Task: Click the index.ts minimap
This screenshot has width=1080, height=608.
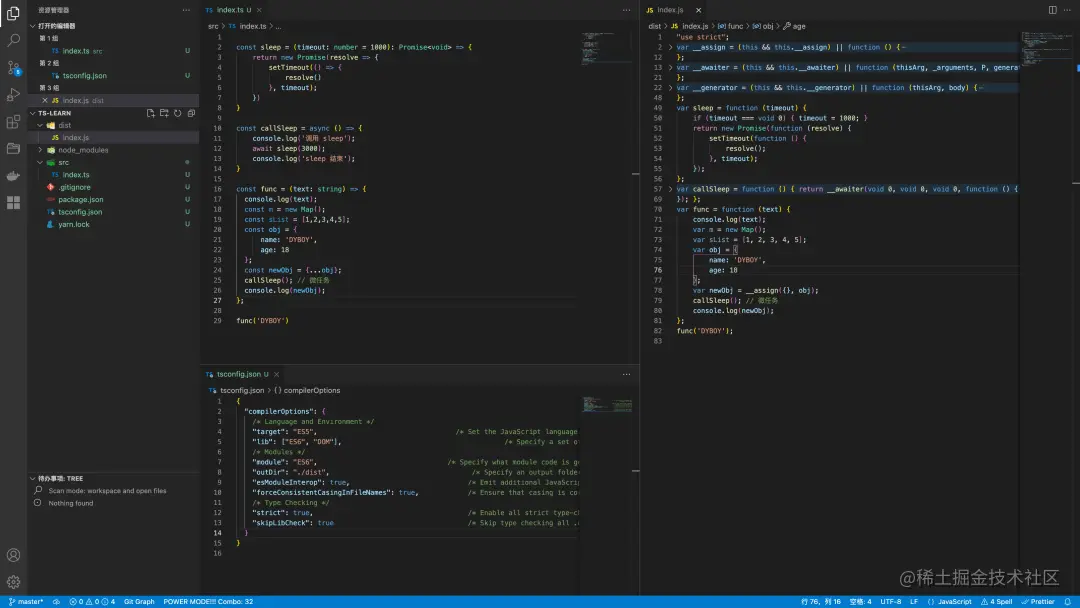Action: 606,48
